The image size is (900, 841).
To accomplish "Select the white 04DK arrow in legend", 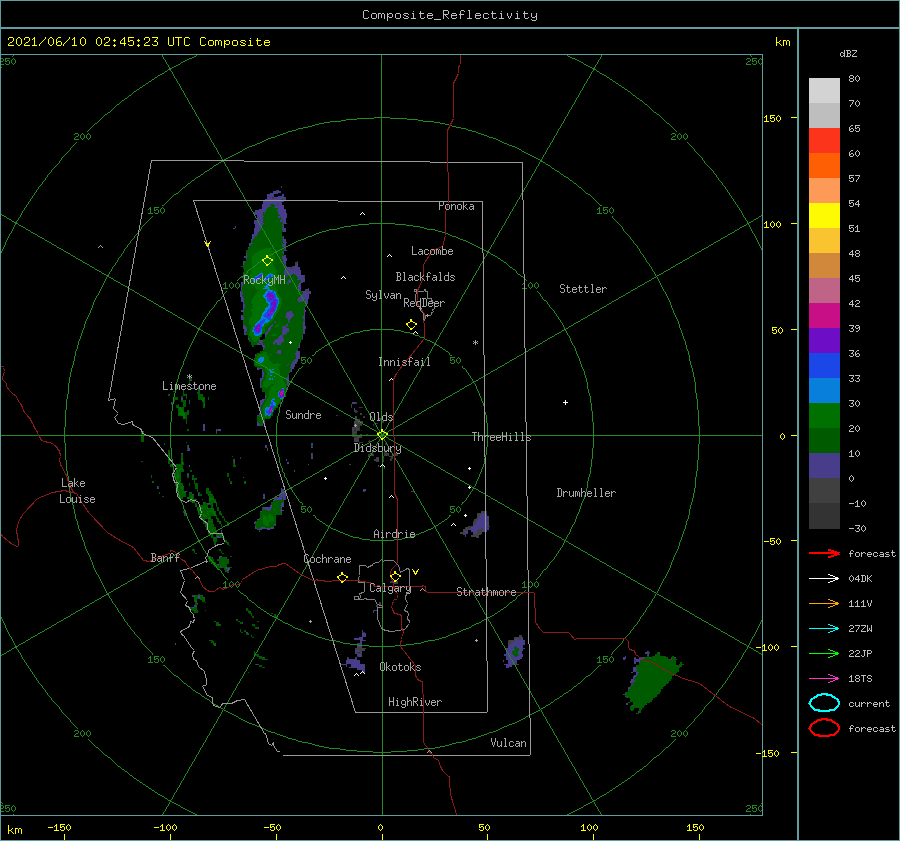I will pyautogui.click(x=824, y=578).
